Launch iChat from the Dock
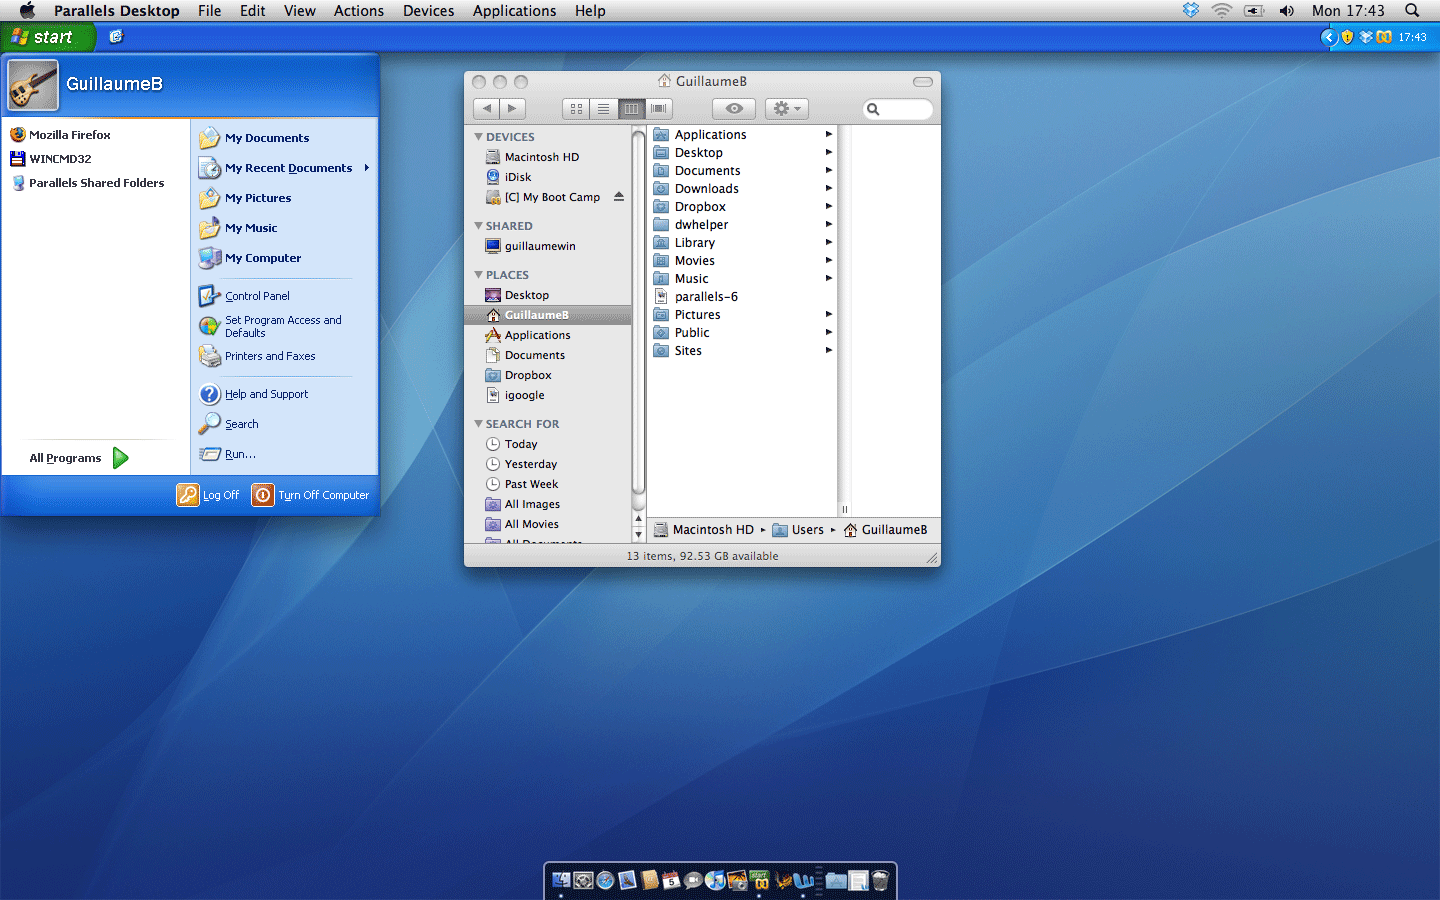Screen dimensions: 1440x900 pos(693,880)
